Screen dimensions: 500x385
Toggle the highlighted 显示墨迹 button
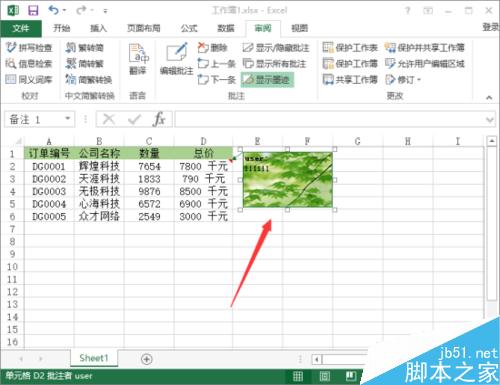tap(267, 79)
